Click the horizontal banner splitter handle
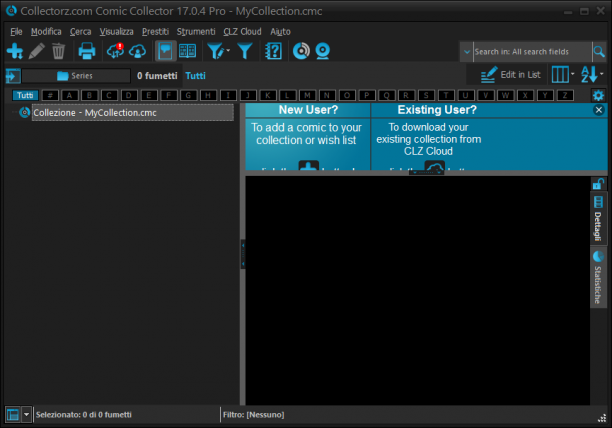The image size is (612, 428). click(x=426, y=172)
